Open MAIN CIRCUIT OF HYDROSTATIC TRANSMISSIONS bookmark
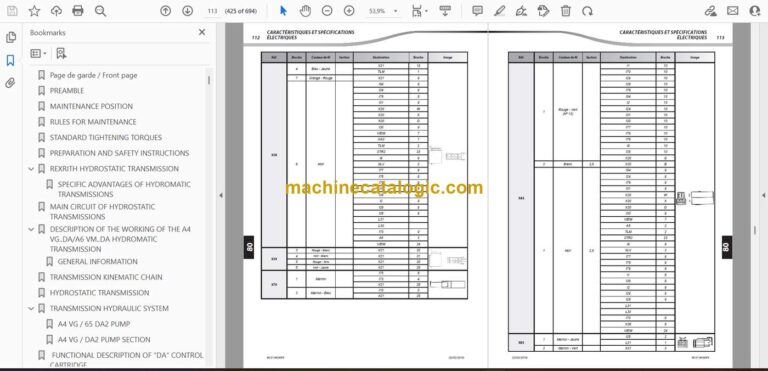Image resolution: width=768 pixels, height=371 pixels. point(102,212)
